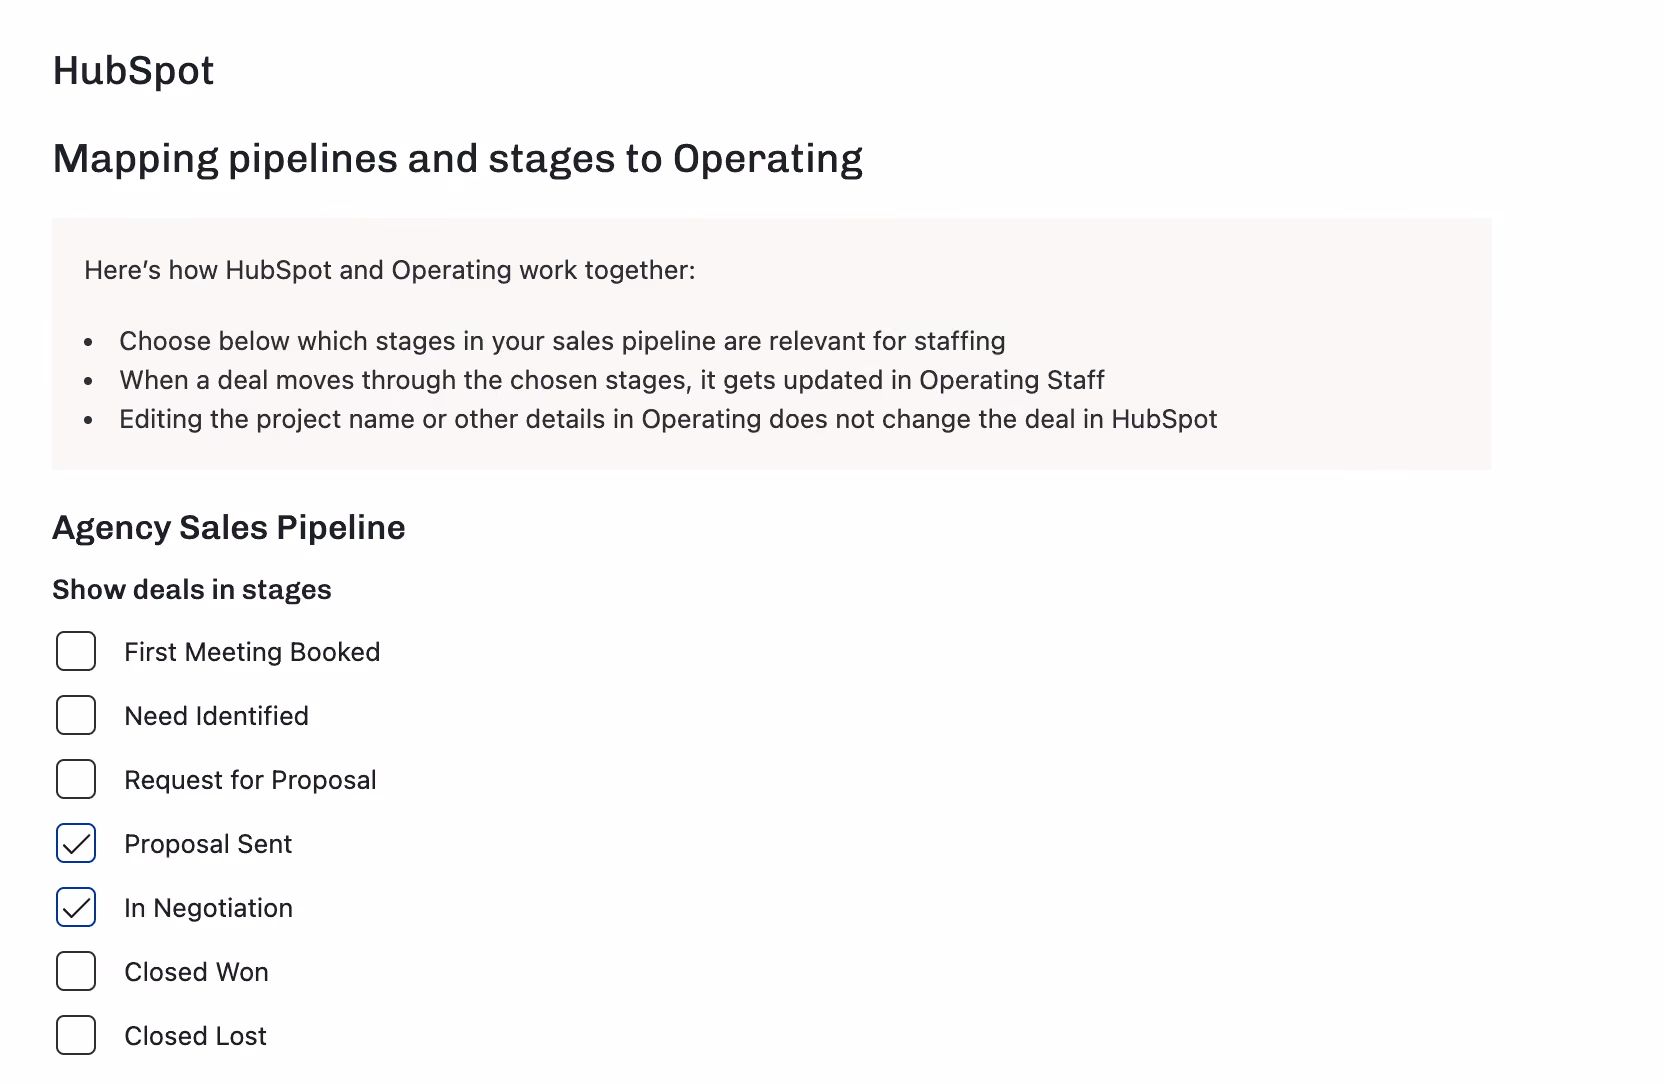This screenshot has height=1084, width=1664.
Task: Click the 'Closed Won' text label
Action: click(196, 972)
